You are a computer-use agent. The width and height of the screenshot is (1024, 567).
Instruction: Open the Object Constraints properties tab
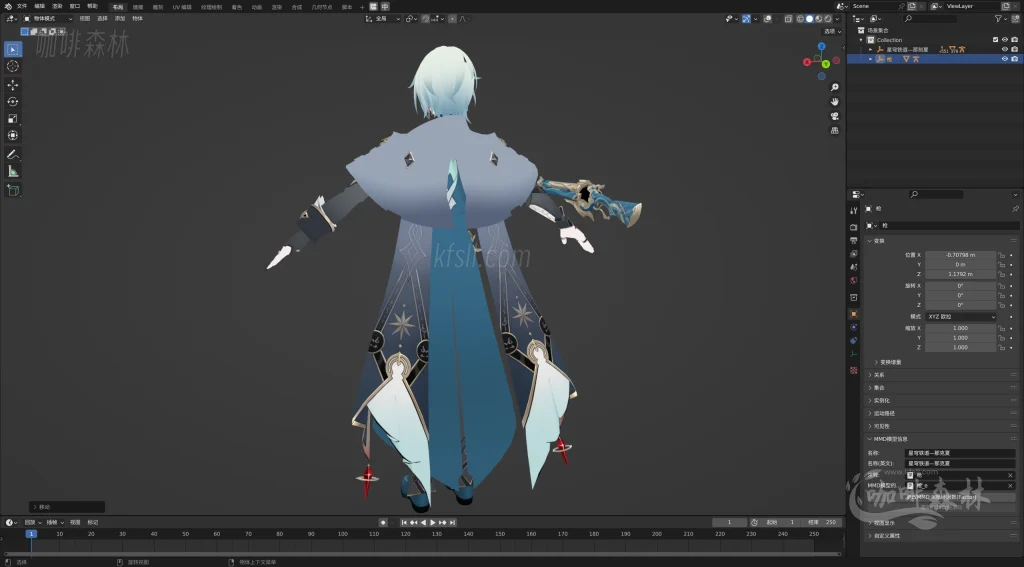[854, 340]
